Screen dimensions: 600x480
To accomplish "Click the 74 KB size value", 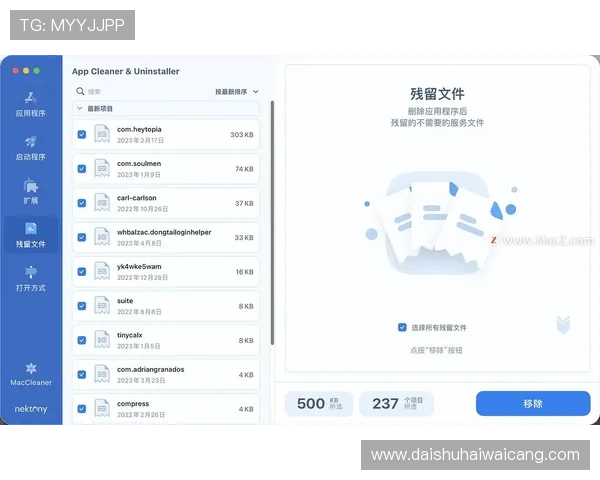I will pyautogui.click(x=244, y=169).
